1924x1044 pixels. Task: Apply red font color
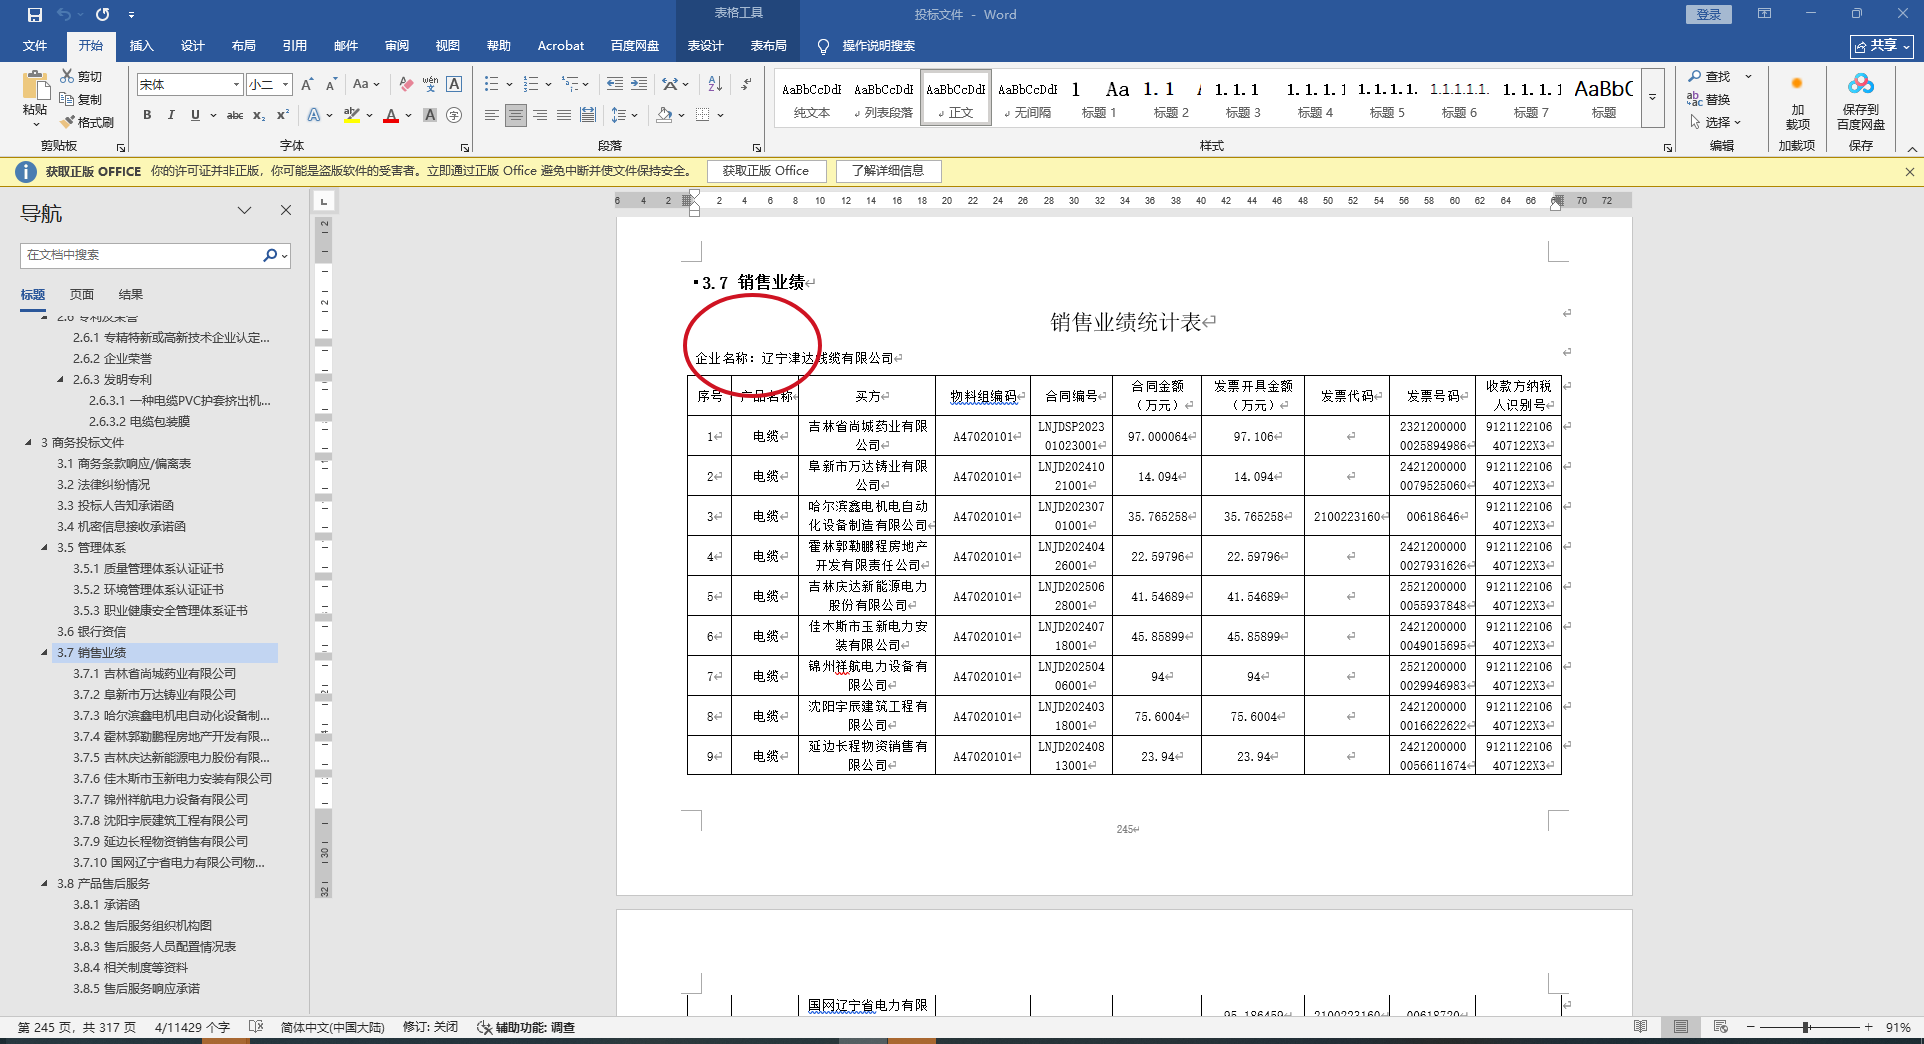pos(391,116)
